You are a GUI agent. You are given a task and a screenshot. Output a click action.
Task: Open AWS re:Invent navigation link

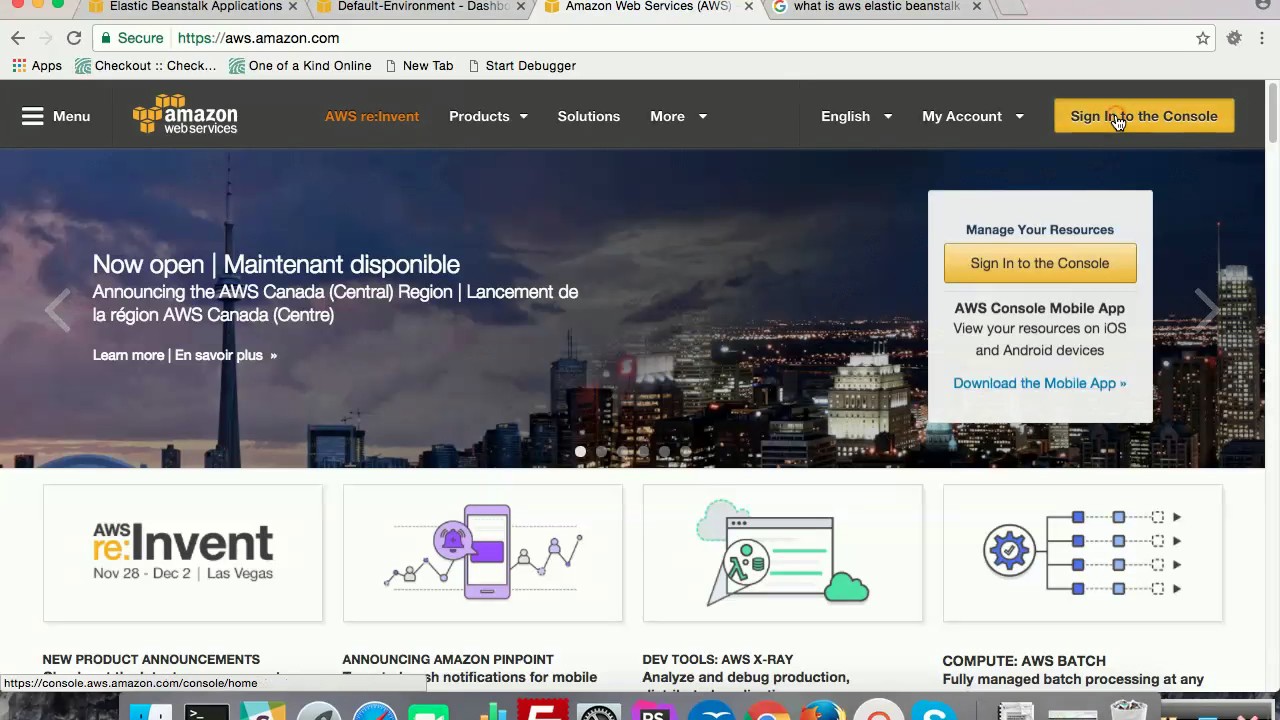tap(372, 116)
